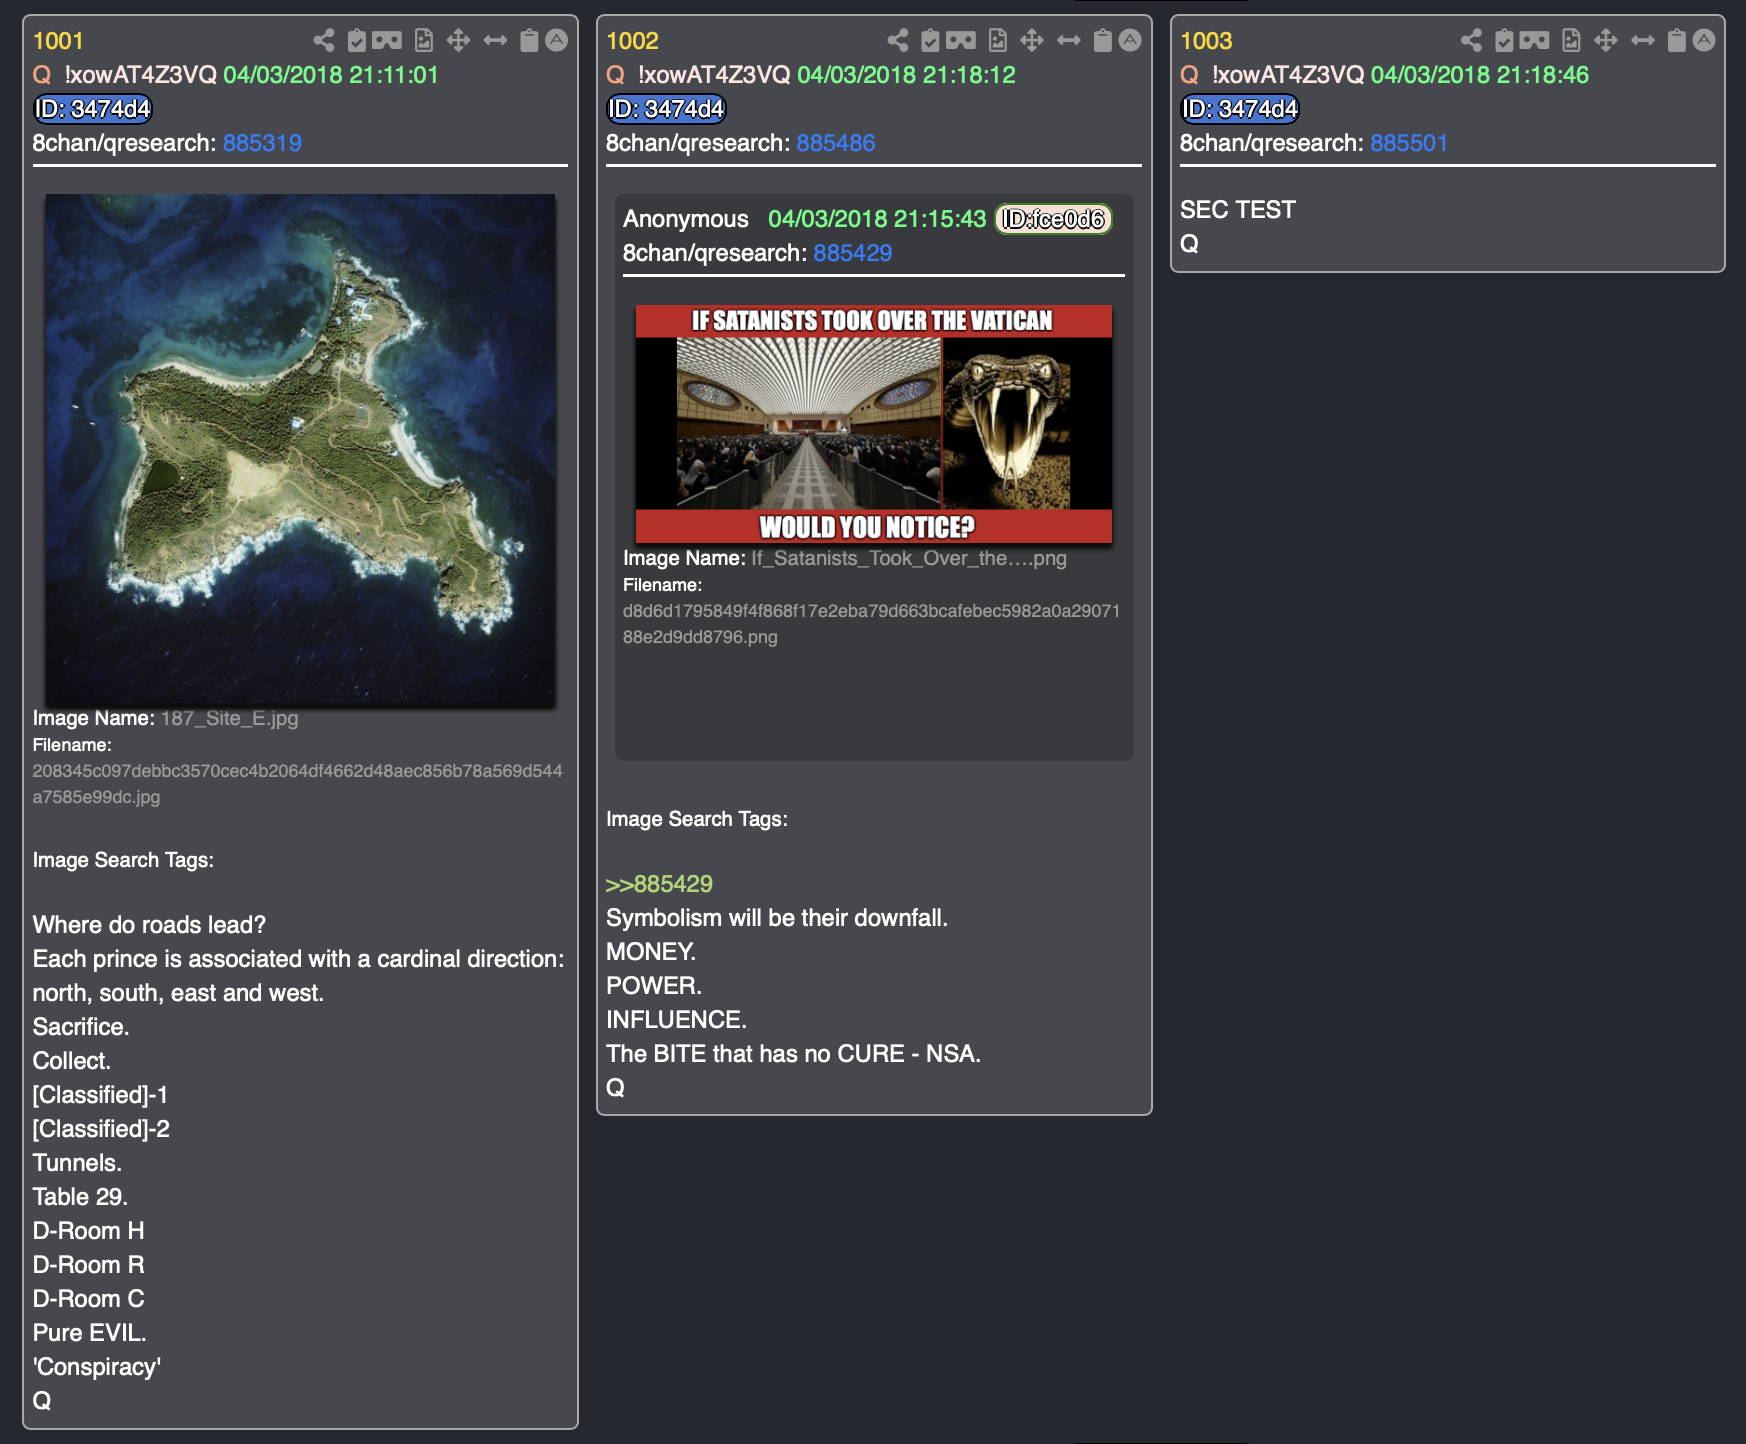
Task: Share post 1002 via share icon
Action: [x=898, y=40]
